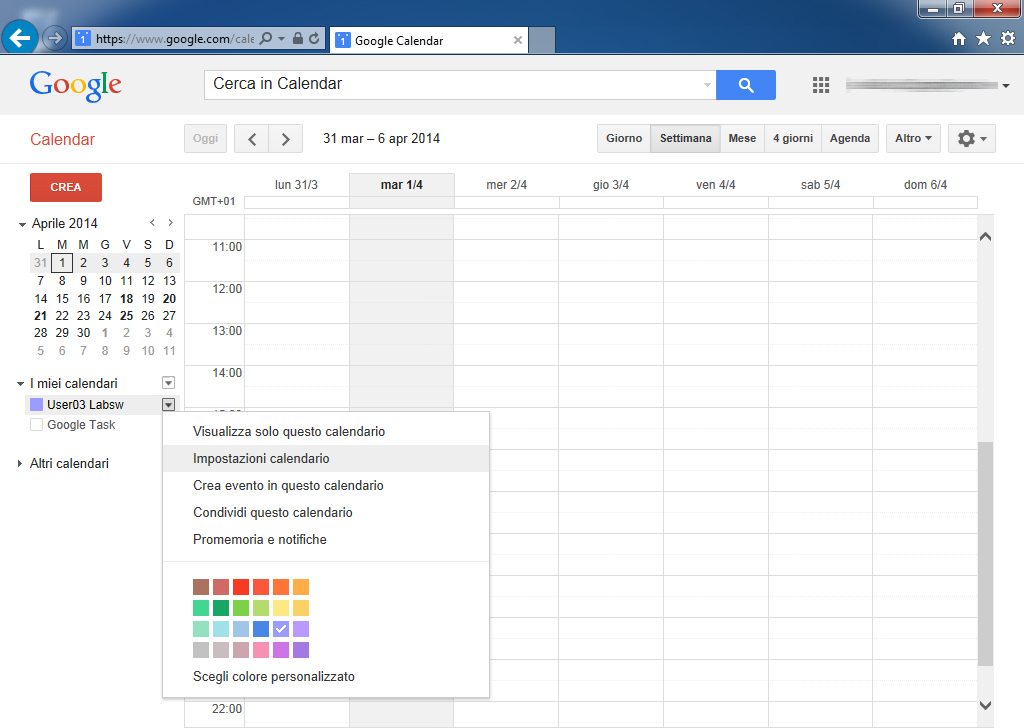The image size is (1024, 728).
Task: Open the Altro dropdown
Action: pos(913,138)
